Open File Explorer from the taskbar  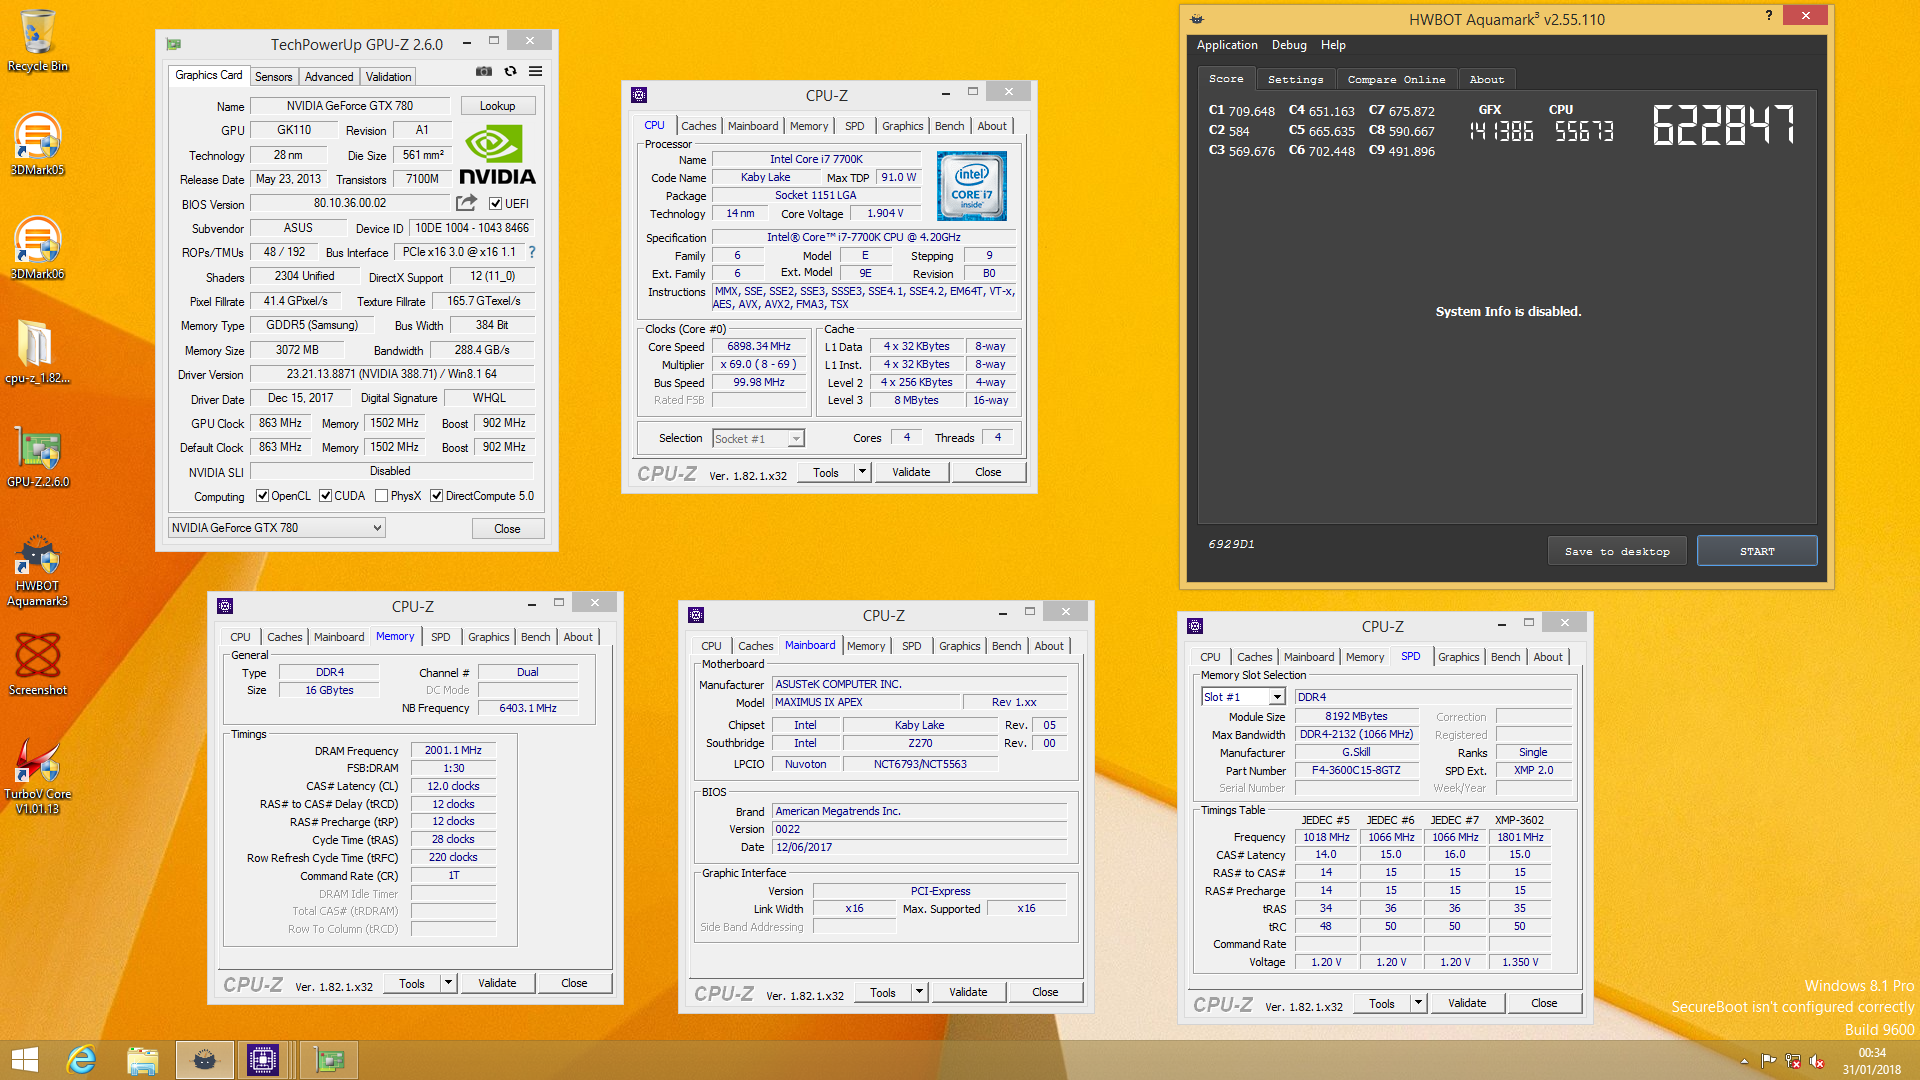[142, 1060]
